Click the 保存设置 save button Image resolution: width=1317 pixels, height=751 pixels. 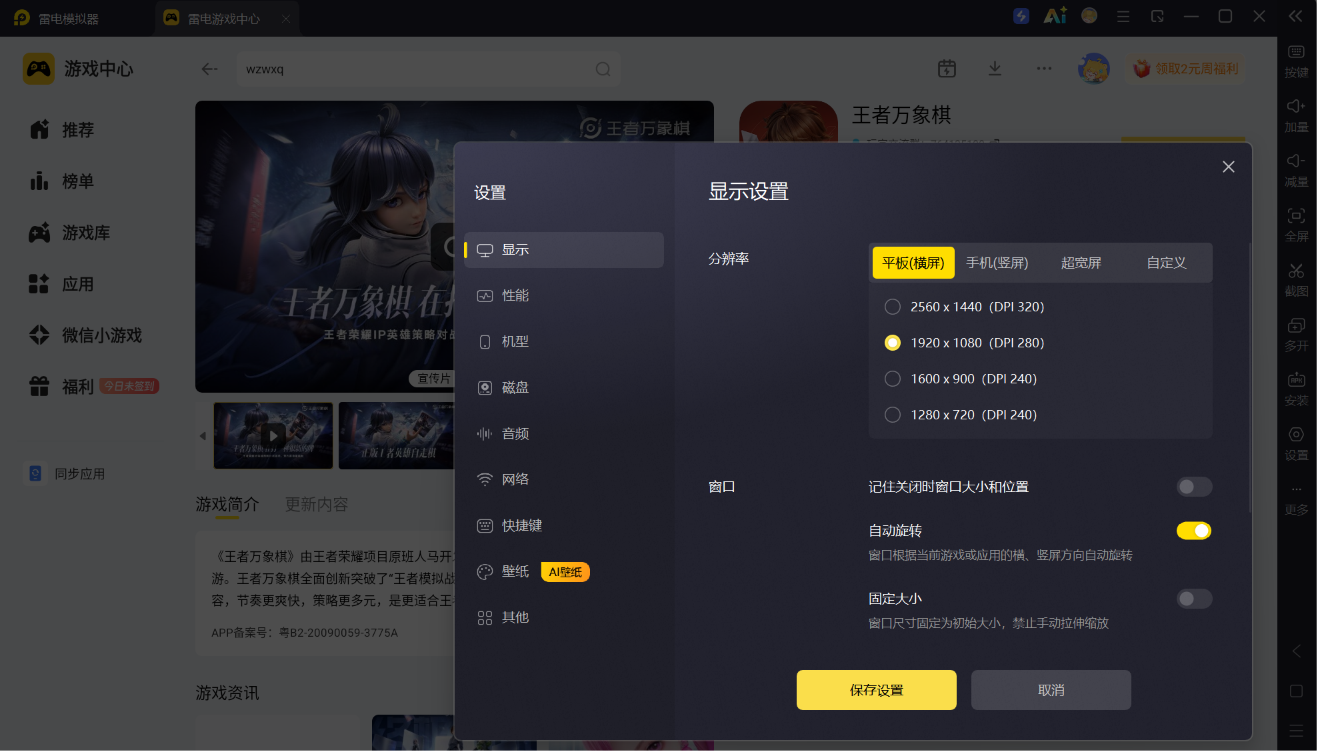[877, 690]
